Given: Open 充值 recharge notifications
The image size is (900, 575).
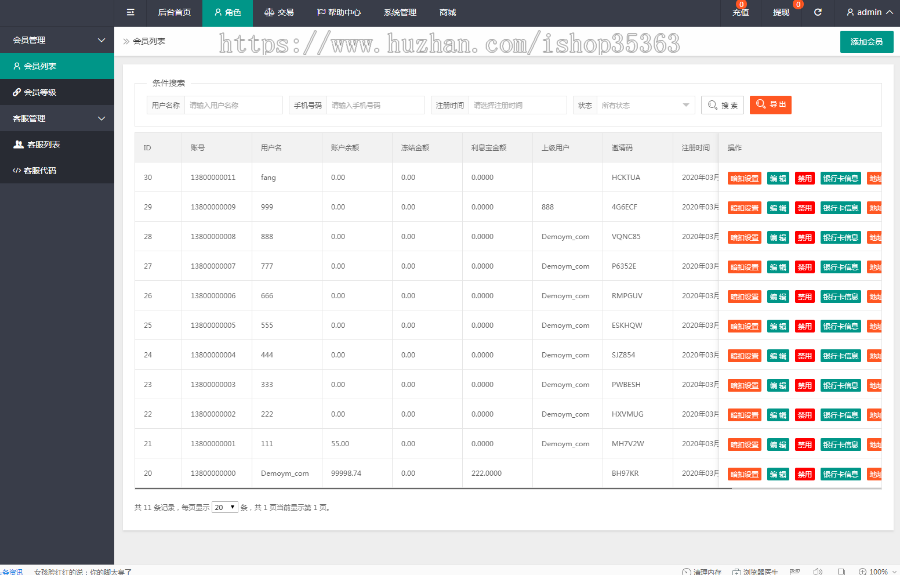Looking at the screenshot, I should [741, 13].
